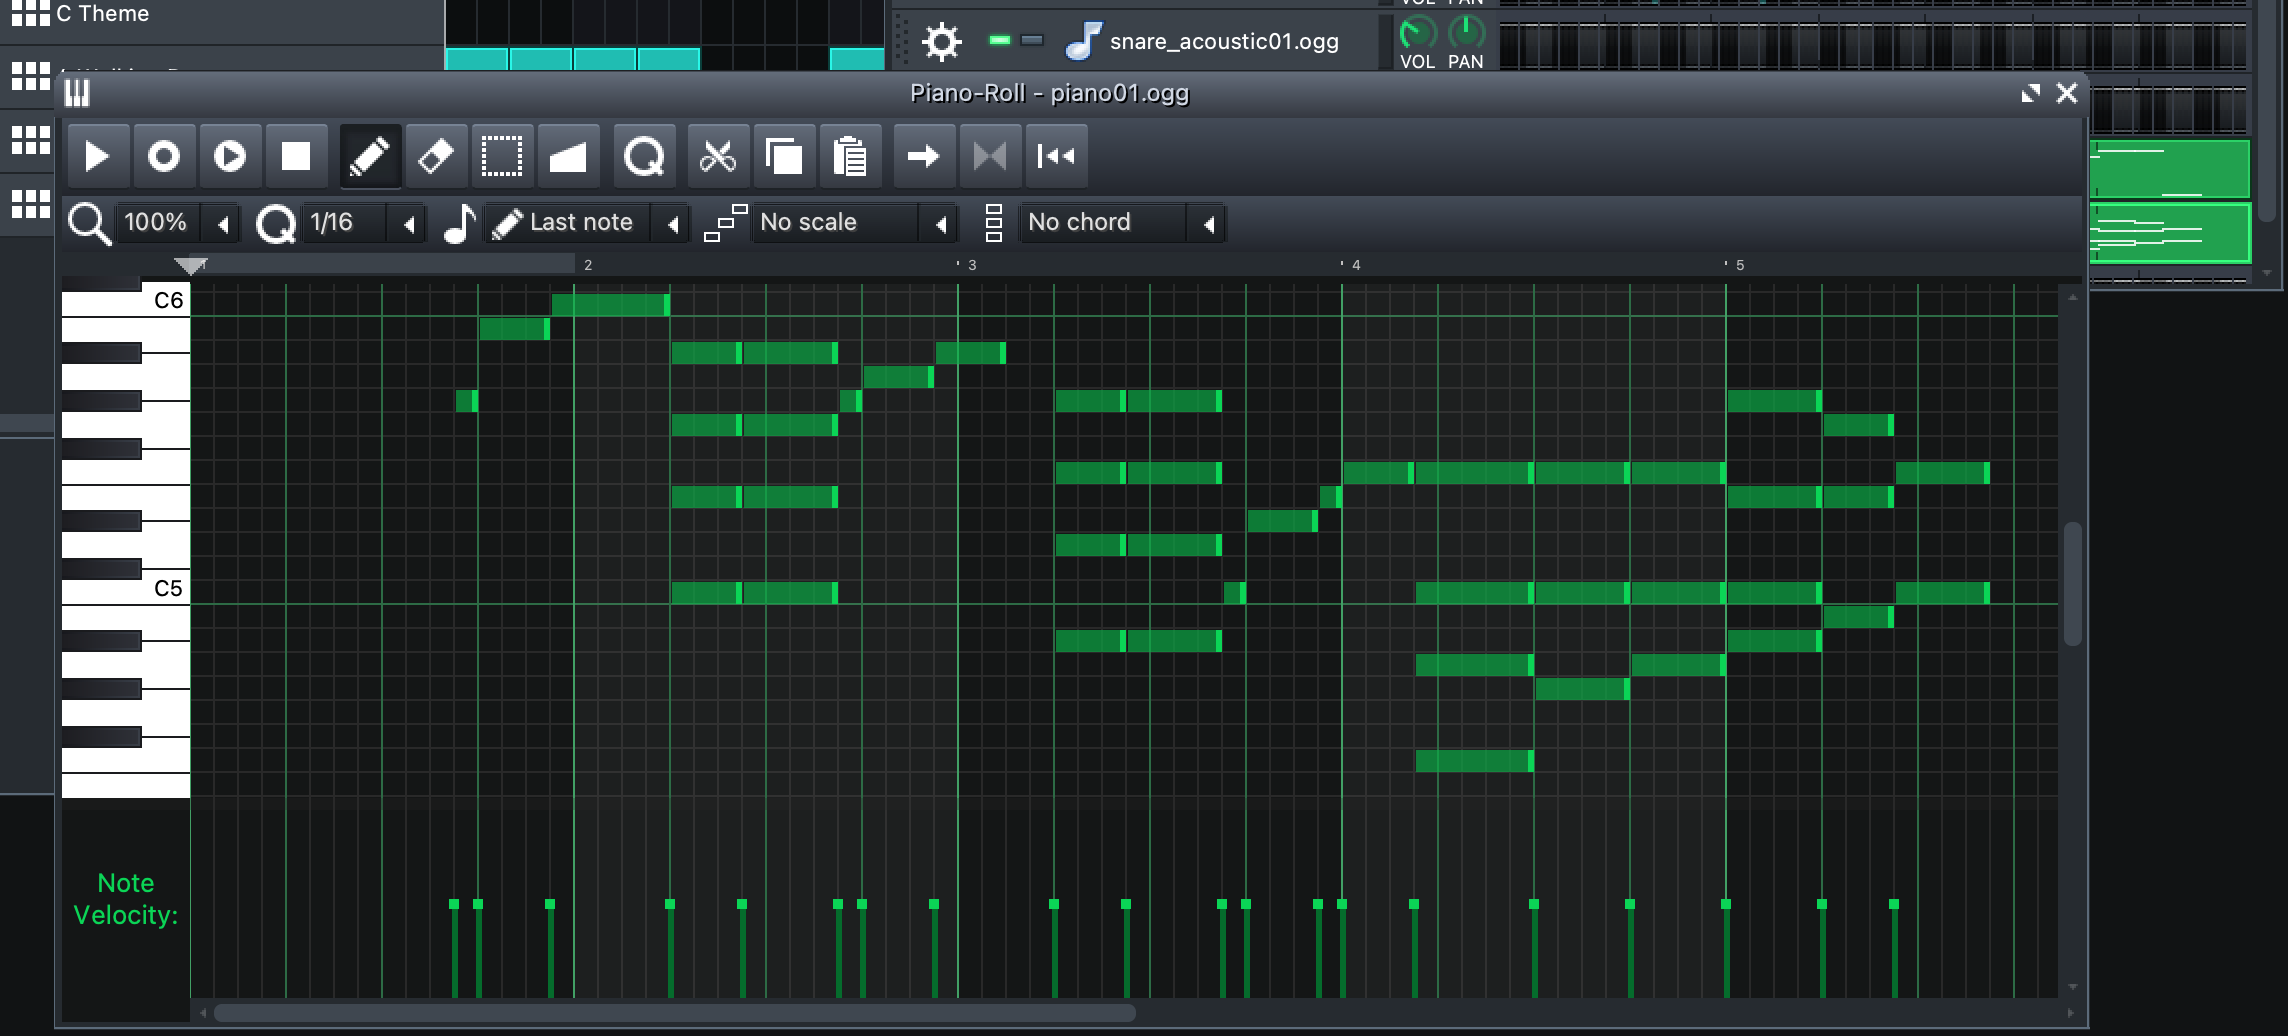This screenshot has width=2288, height=1036.
Task: Toggle solo LED on snare track
Action: coord(1032,40)
